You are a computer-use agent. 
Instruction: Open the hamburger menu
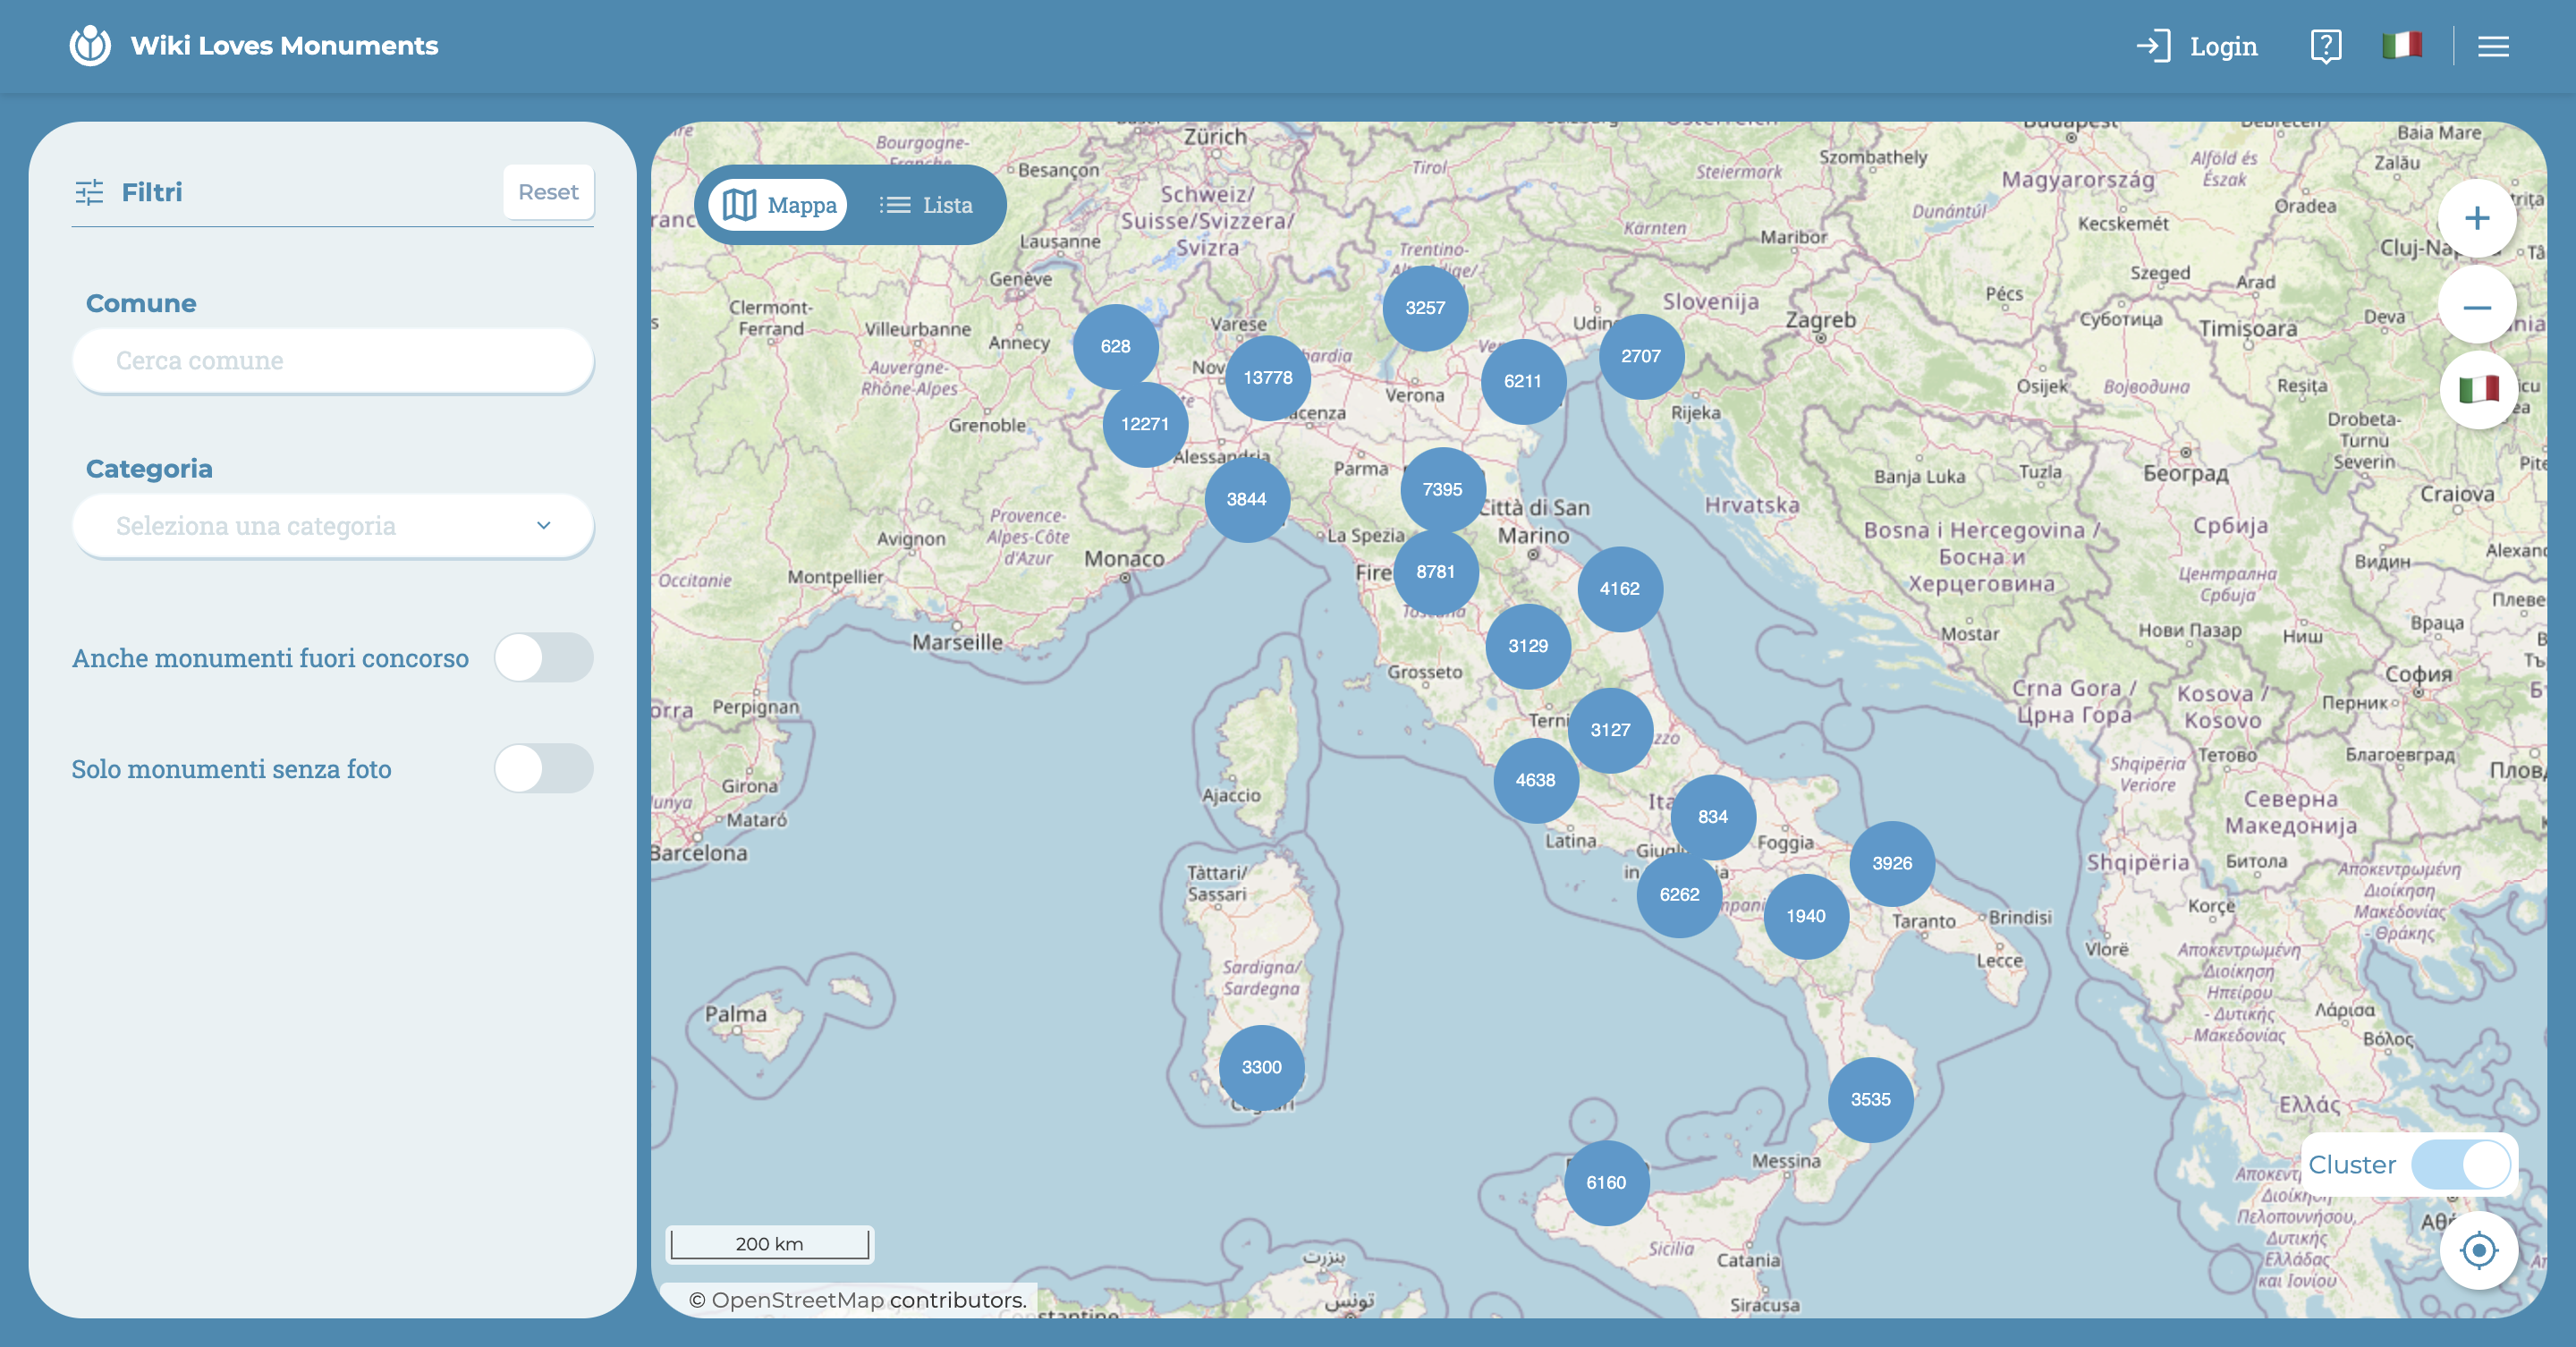pyautogui.click(x=2494, y=45)
